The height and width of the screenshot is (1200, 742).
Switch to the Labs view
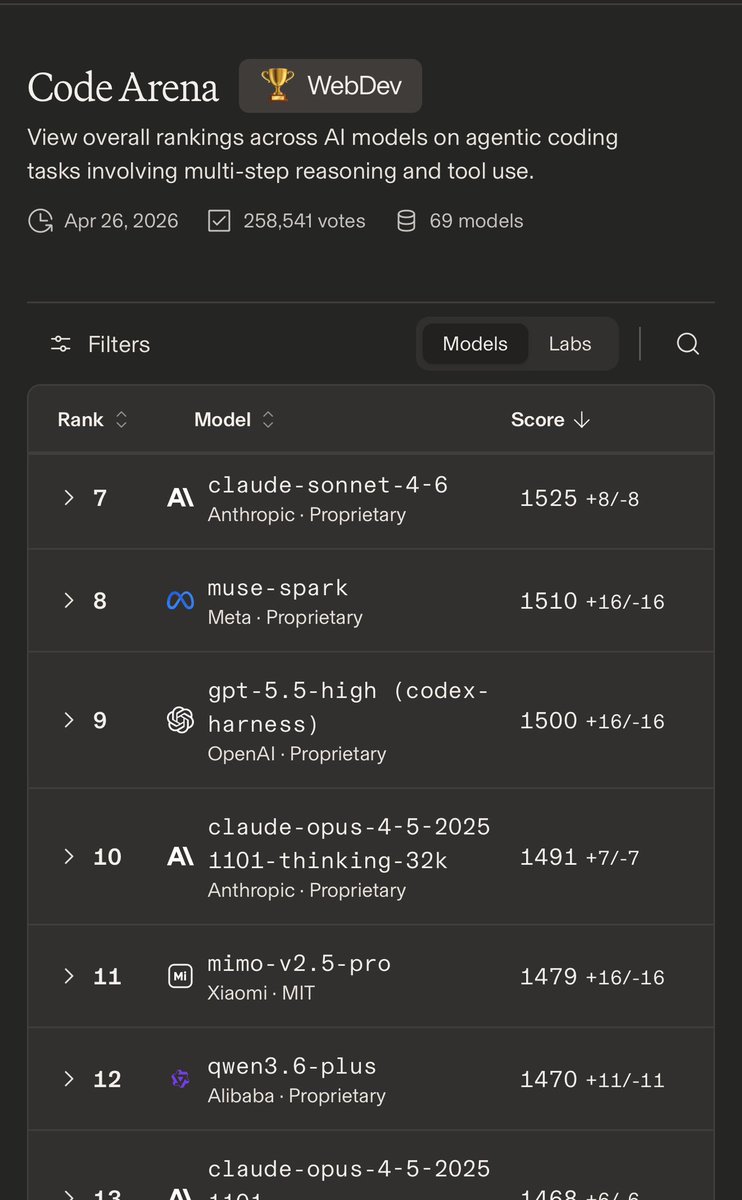(x=570, y=344)
